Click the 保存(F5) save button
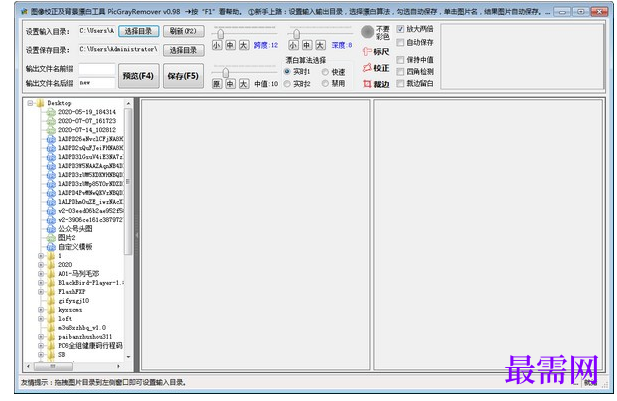The width and height of the screenshot is (617, 401). click(183, 76)
